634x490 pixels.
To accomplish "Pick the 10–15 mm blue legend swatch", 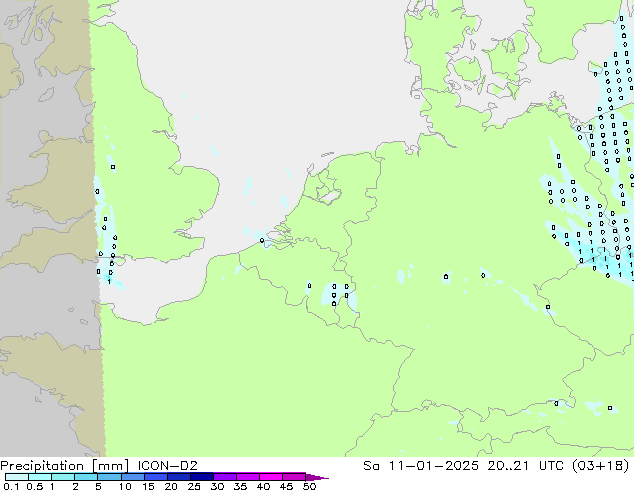I will tap(132, 477).
